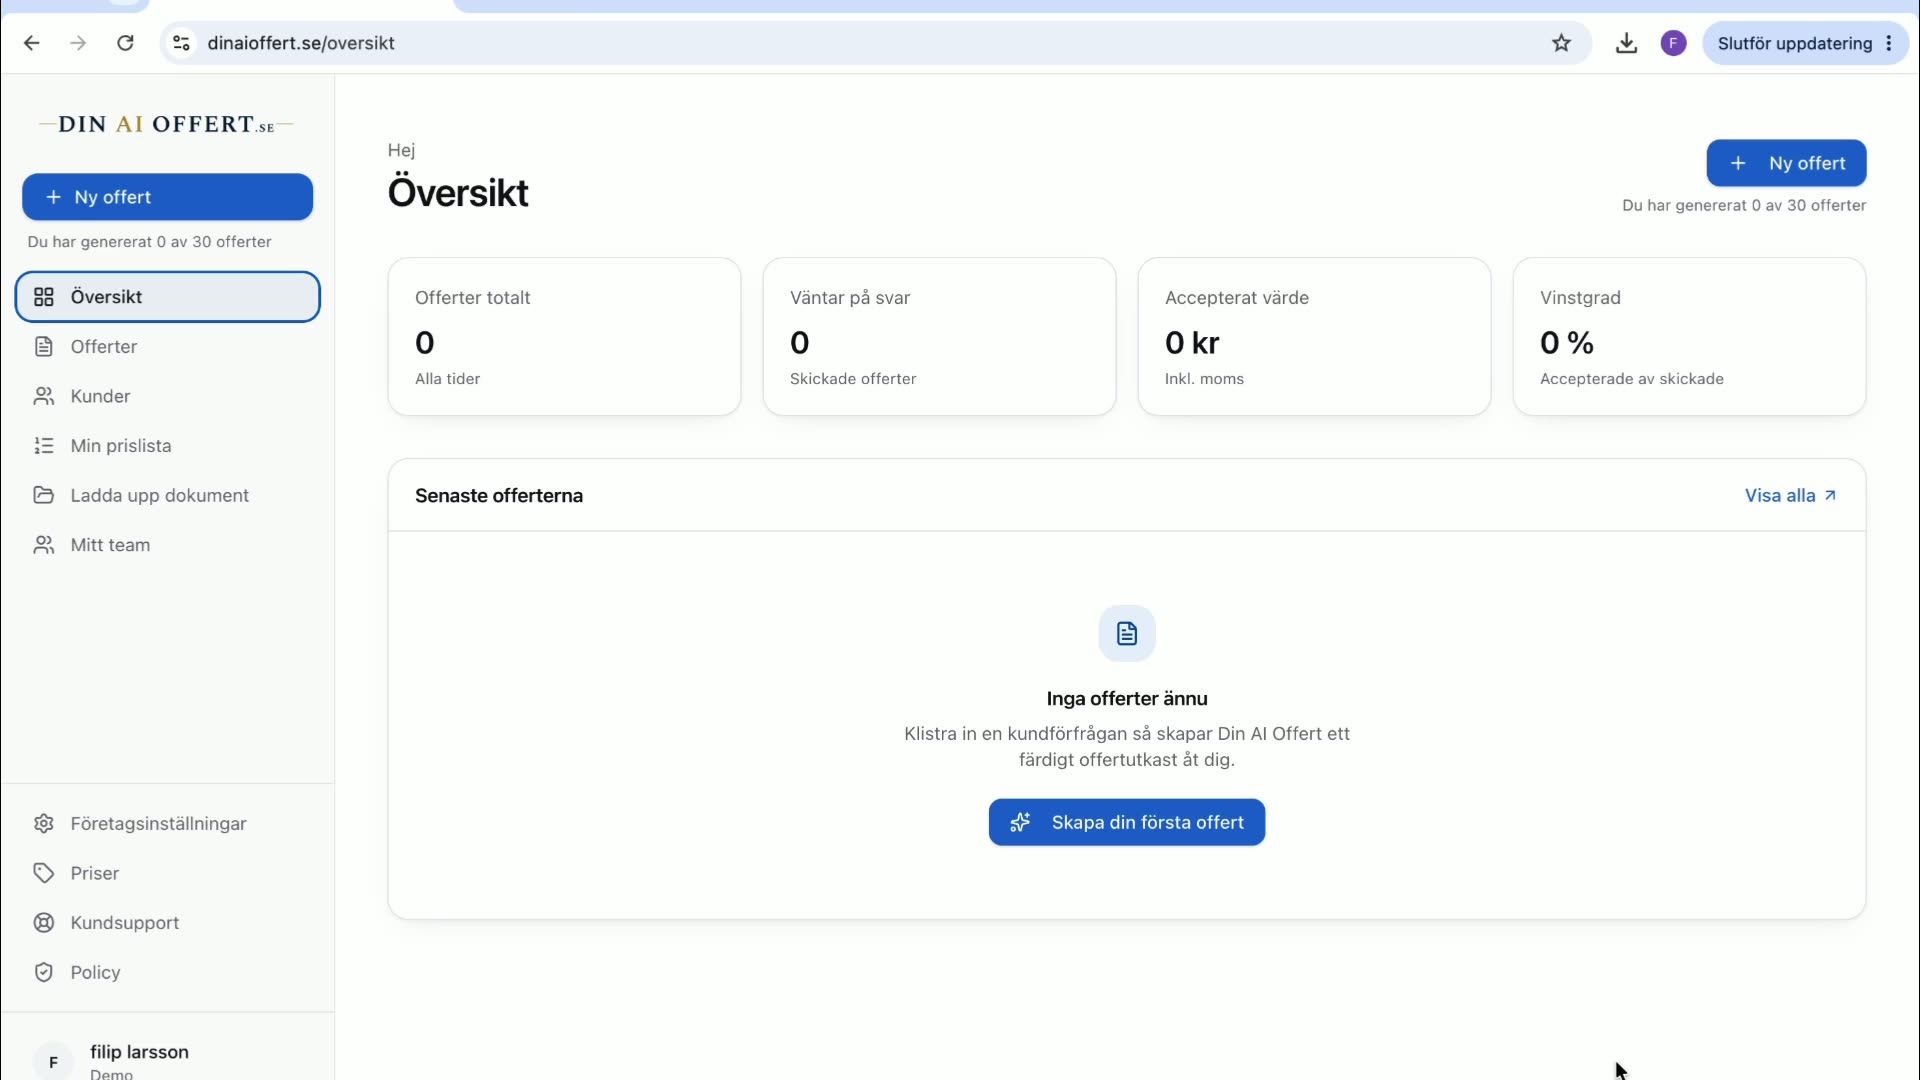Viewport: 1920px width, 1080px height.
Task: Select Ladda upp dokument
Action: point(168,495)
